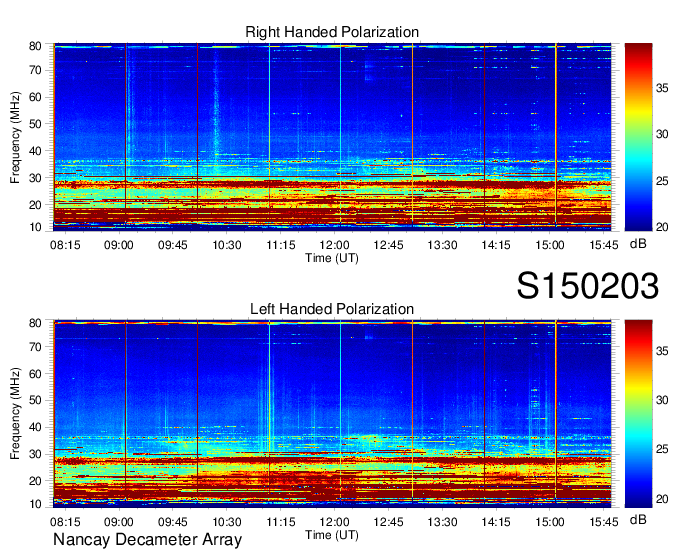Click the dB unit label under Right Handed colorbar
This screenshot has height=552, width=680.
[x=638, y=244]
